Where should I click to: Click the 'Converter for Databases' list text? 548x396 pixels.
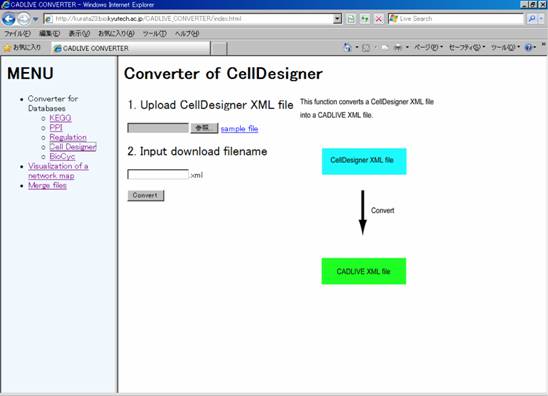(53, 103)
